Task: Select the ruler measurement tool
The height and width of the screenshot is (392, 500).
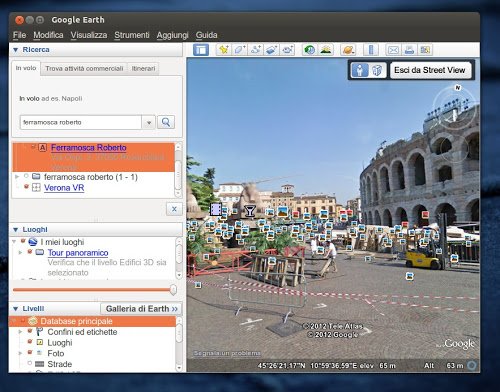Action: pos(371,50)
